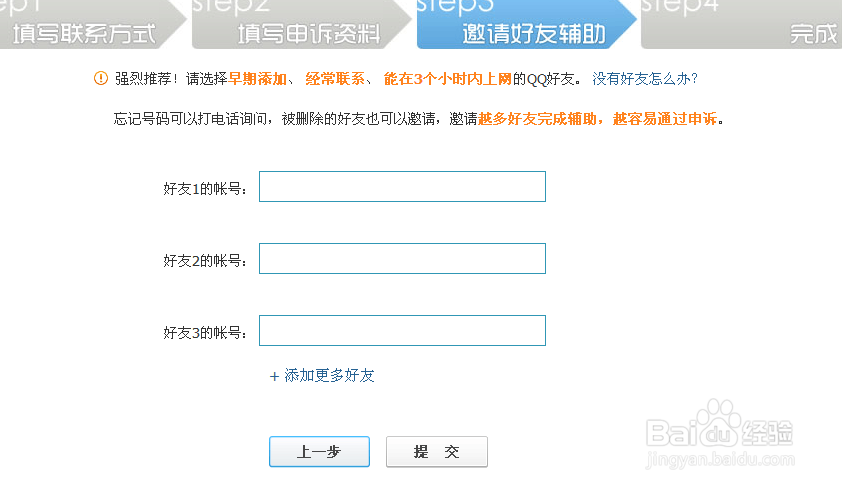842x489 pixels.
Task: Select the step1 填写联系方式 tab
Action: pos(85,25)
